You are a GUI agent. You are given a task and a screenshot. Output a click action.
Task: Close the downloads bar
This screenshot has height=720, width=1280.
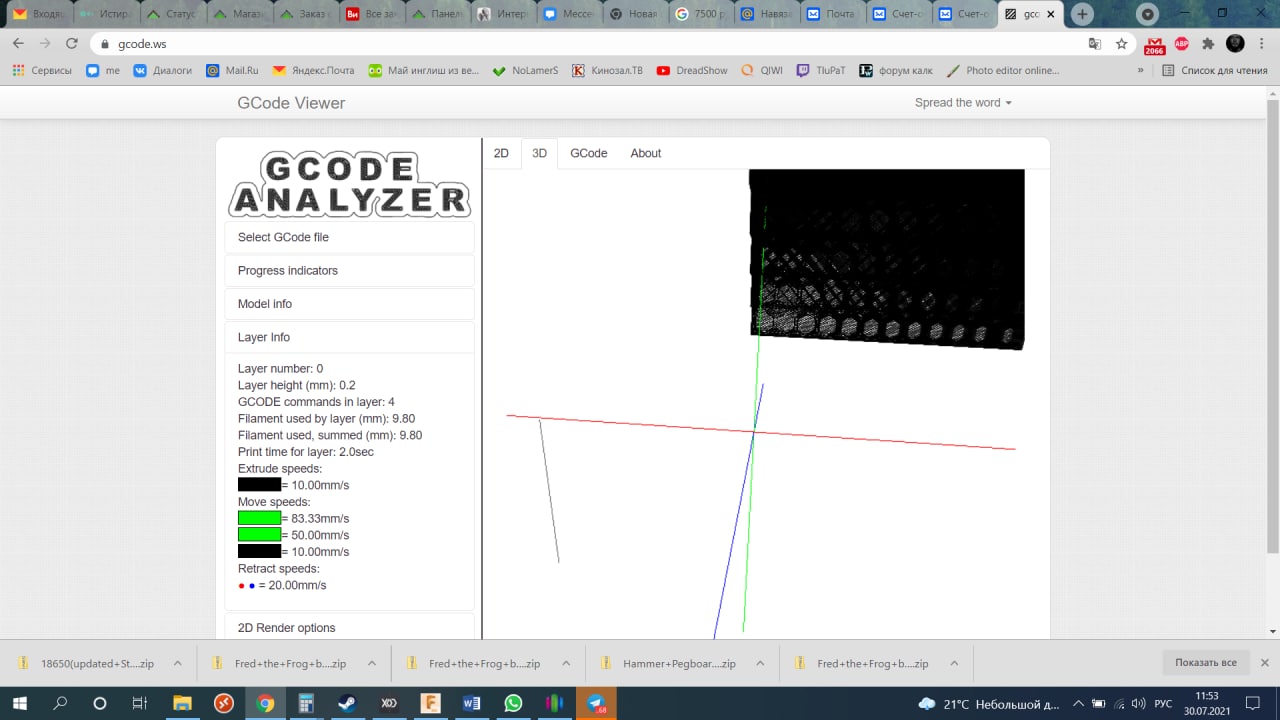[1264, 662]
